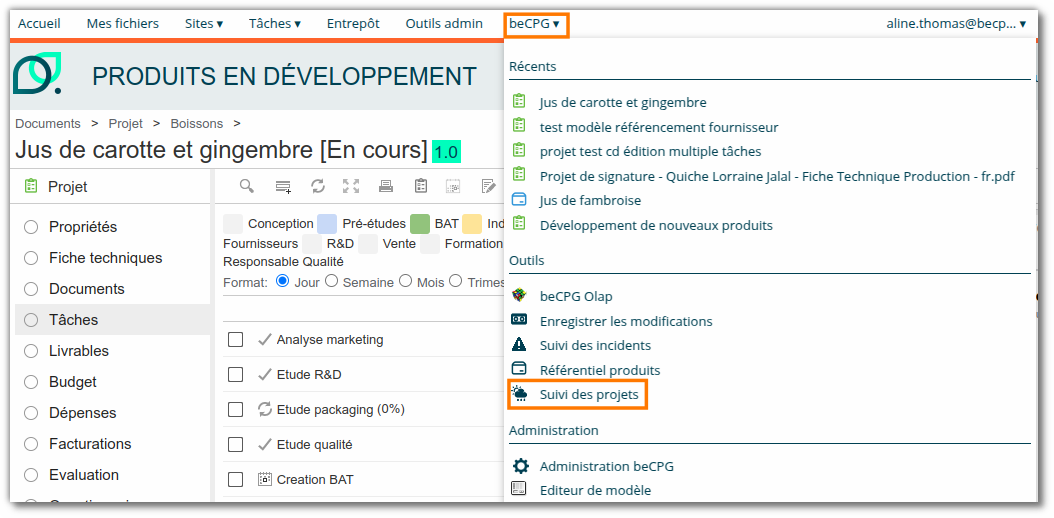Collapse the beCPG dropdown menu
This screenshot has width=1054, height=518.
click(x=535, y=24)
